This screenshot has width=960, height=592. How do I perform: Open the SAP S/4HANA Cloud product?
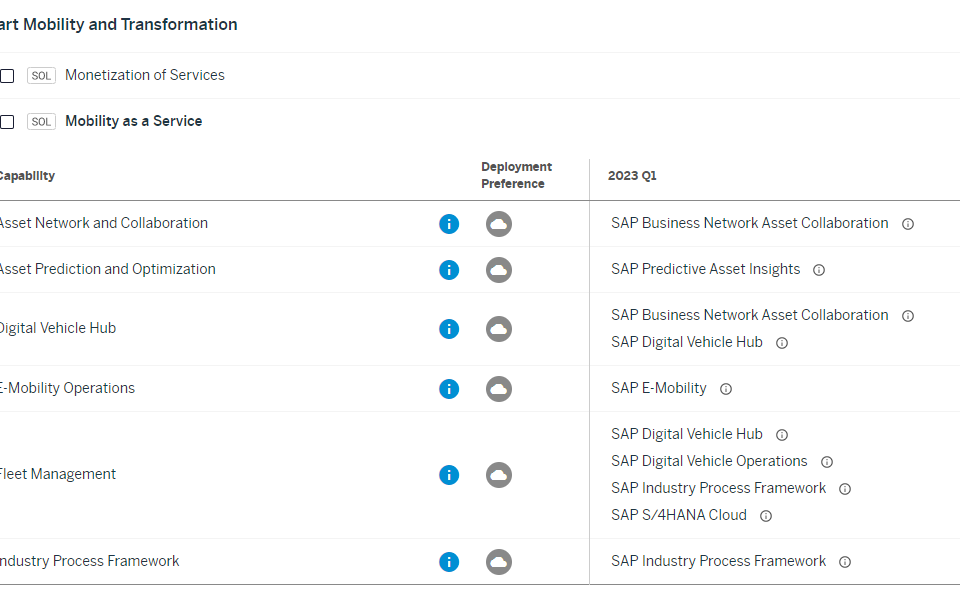coord(678,515)
